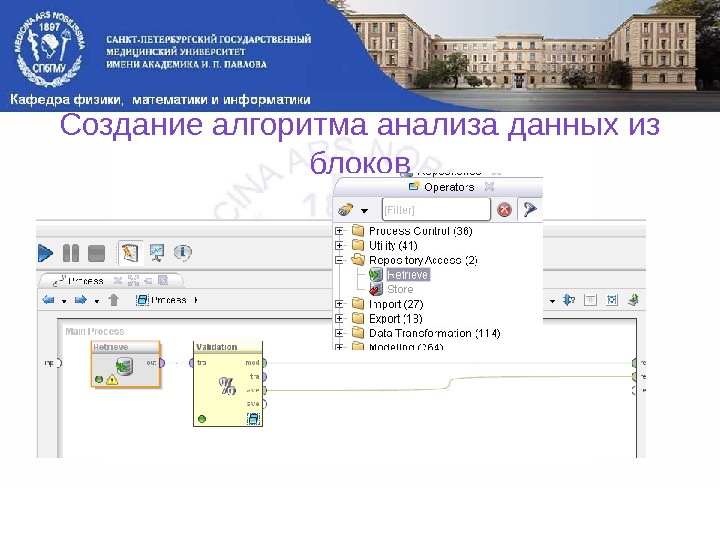
Task: Focus the Filter input field
Action: pyautogui.click(x=436, y=210)
